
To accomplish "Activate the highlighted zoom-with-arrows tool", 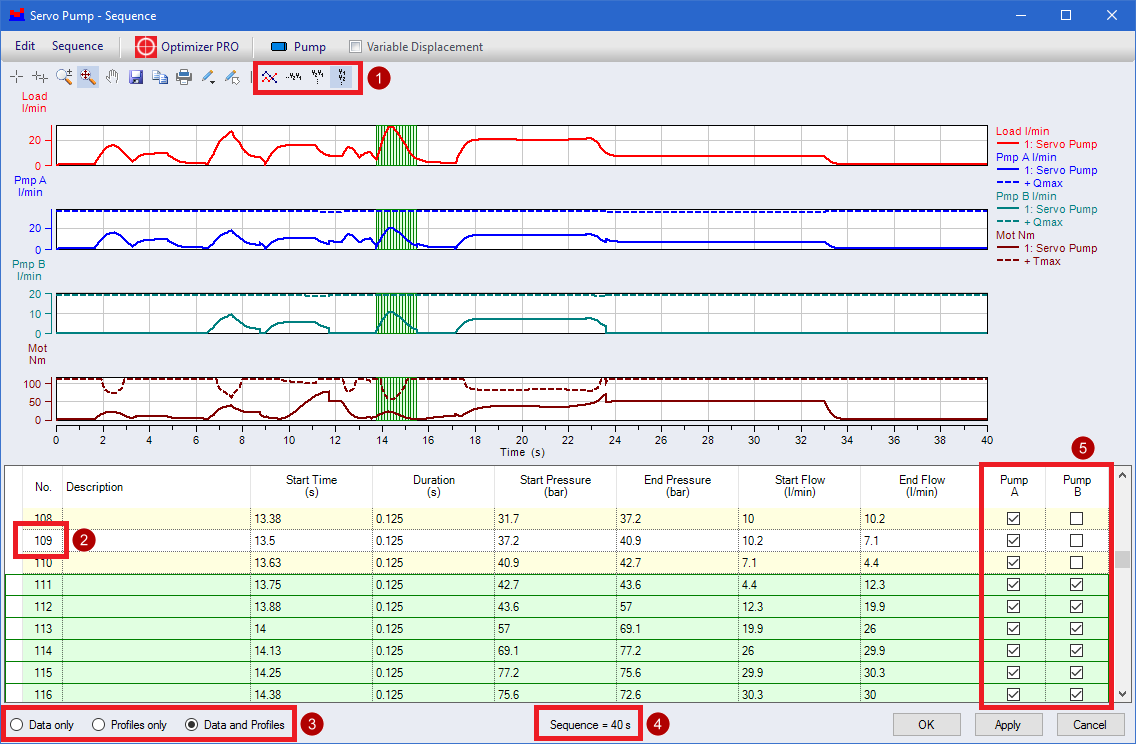I will 88,77.
